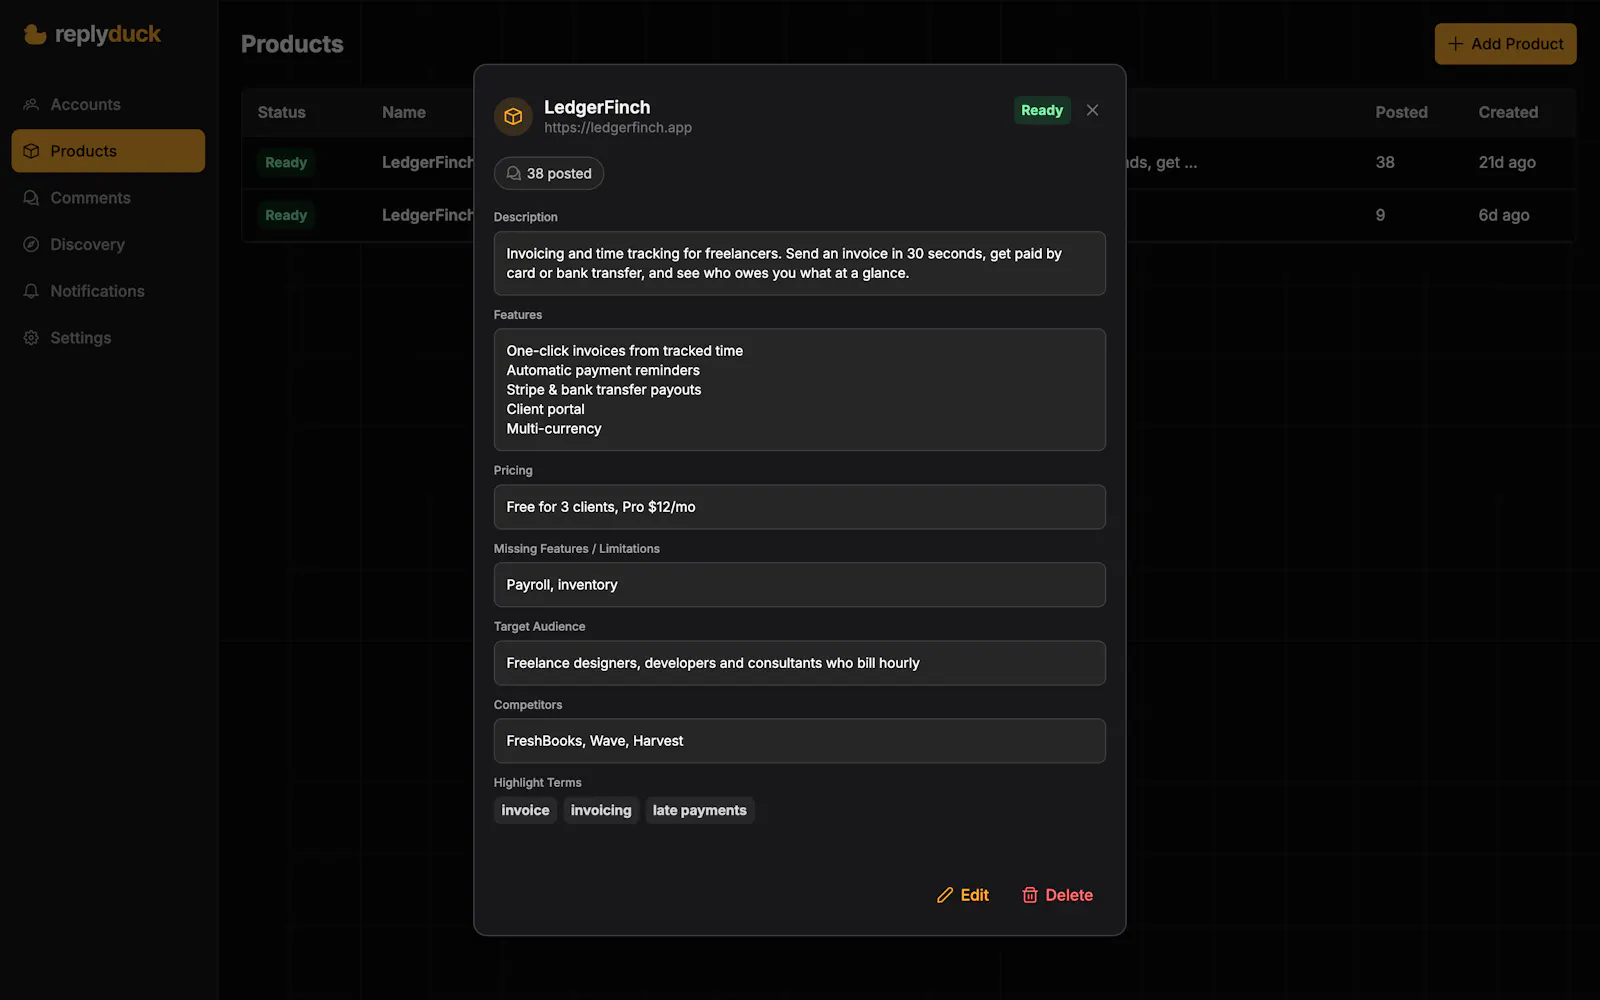1600x1000 pixels.
Task: Click the 21d ago created cell
Action: point(1507,162)
